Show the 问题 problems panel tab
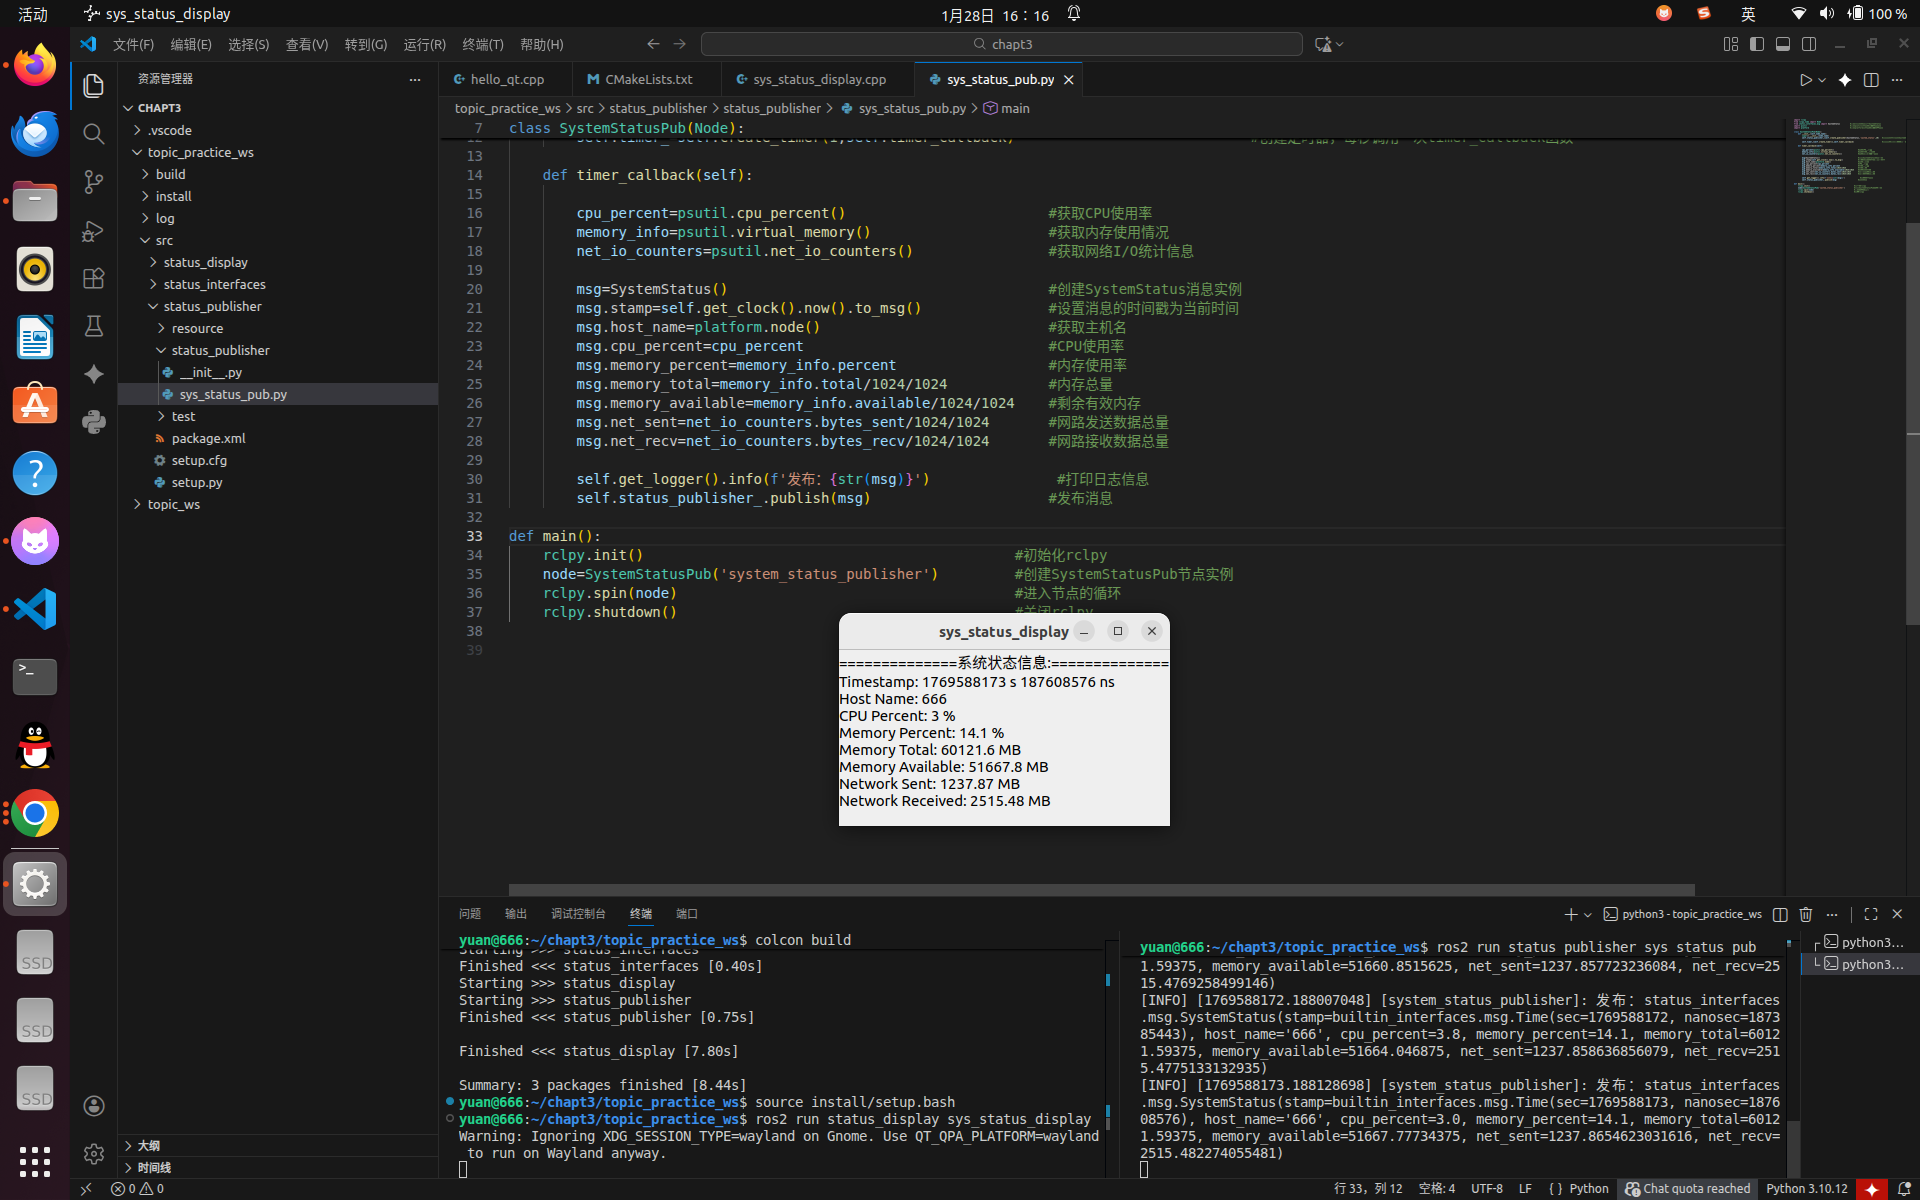Viewport: 1920px width, 1200px height. [x=470, y=914]
